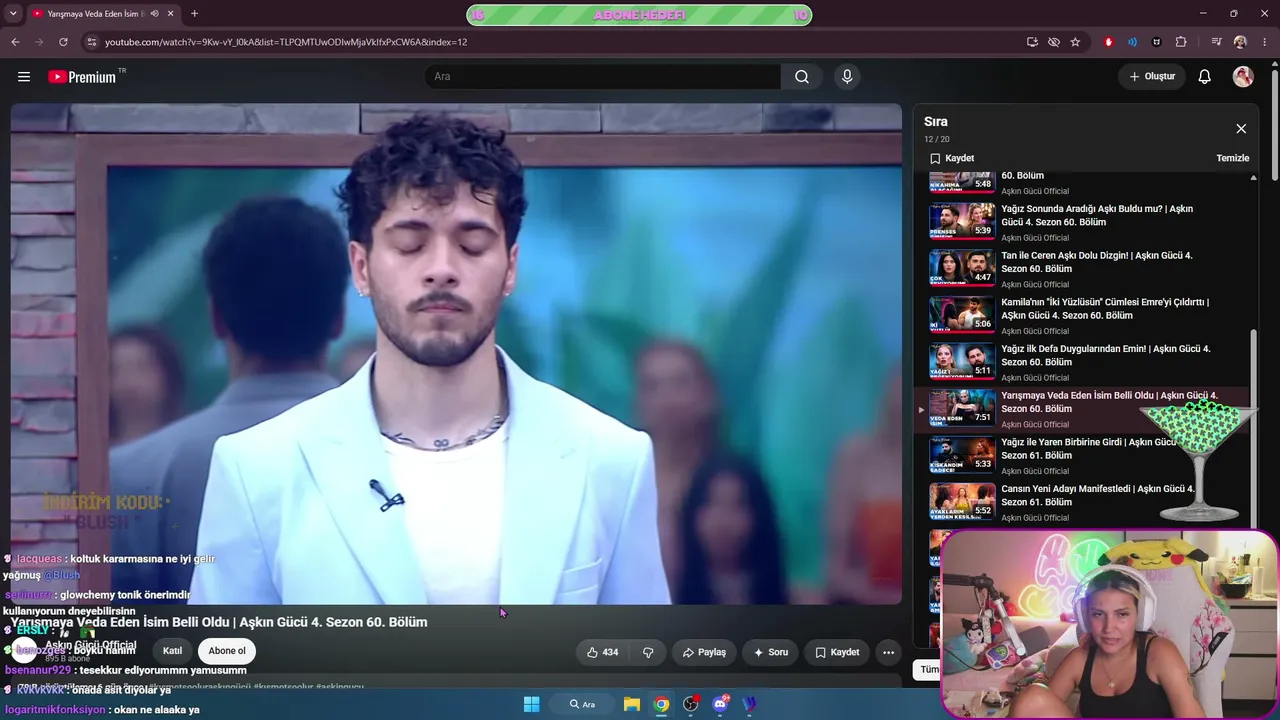Play 'Kamila'nın İki Yüzlüsün Cümlesi' queue video

pyautogui.click(x=1105, y=308)
